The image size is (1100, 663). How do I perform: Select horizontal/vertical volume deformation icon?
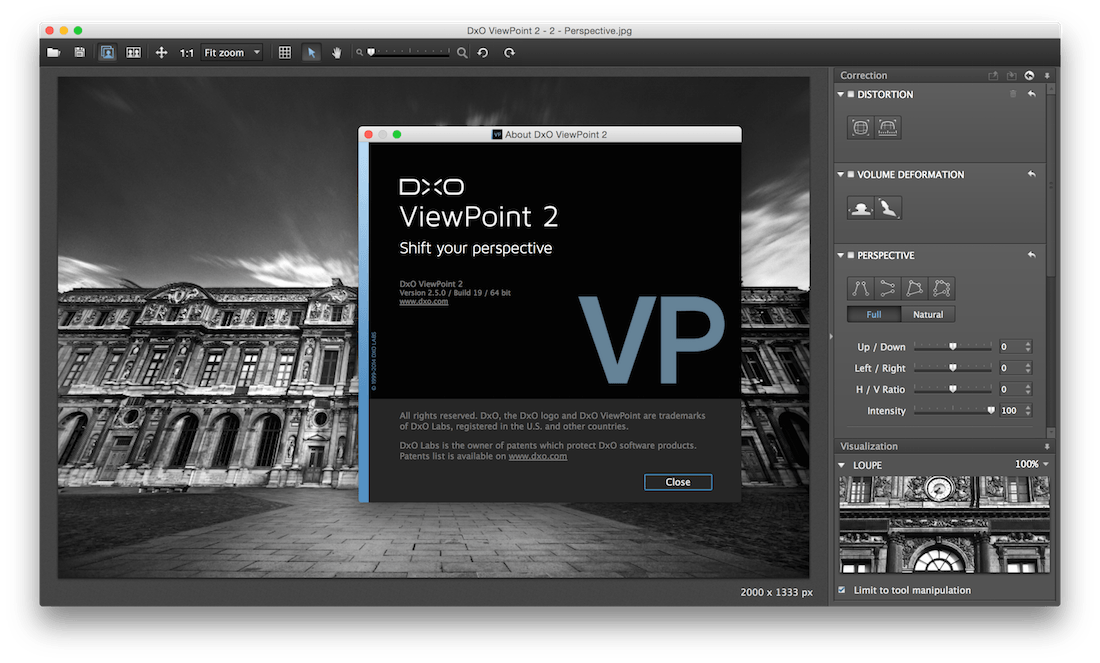(861, 208)
